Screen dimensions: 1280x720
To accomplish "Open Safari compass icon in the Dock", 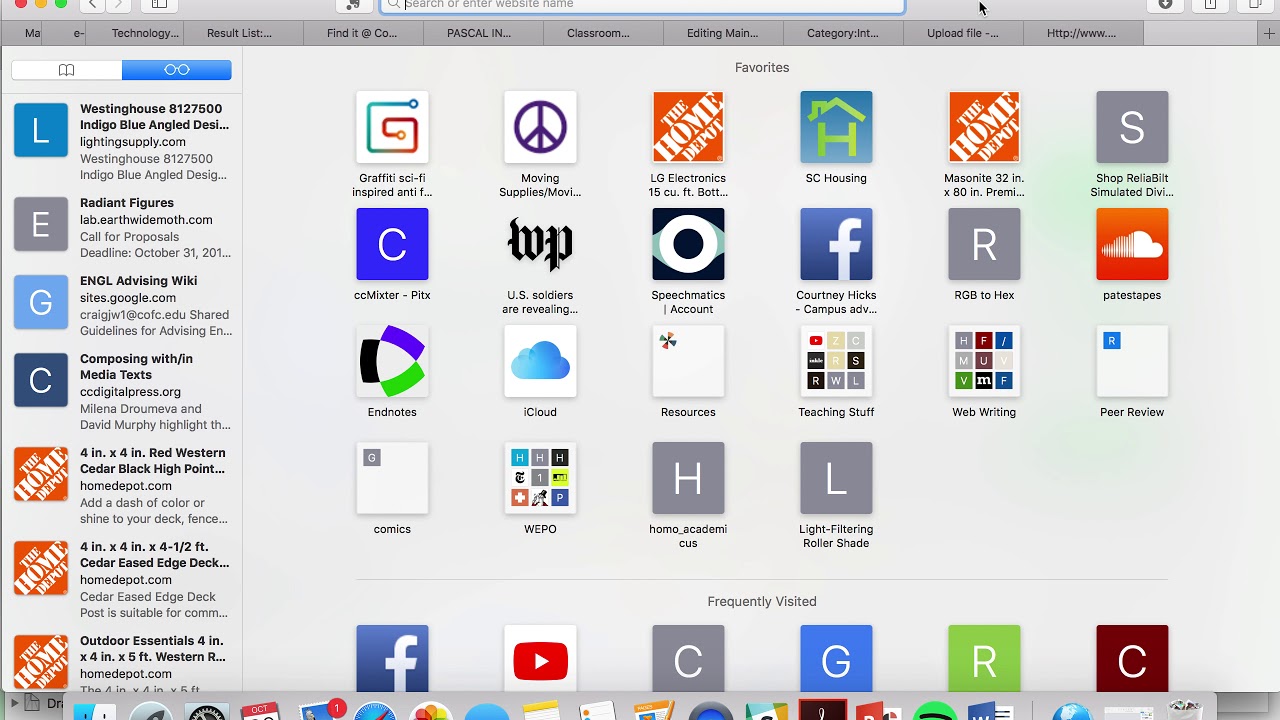I will pyautogui.click(x=376, y=711).
